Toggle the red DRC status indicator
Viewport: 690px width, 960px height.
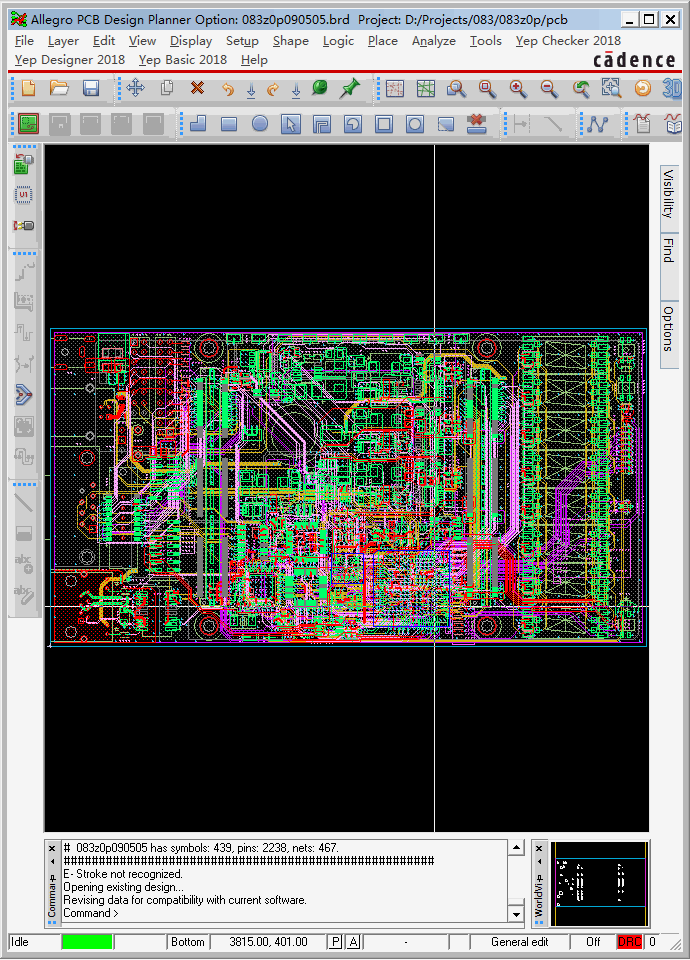(x=630, y=942)
